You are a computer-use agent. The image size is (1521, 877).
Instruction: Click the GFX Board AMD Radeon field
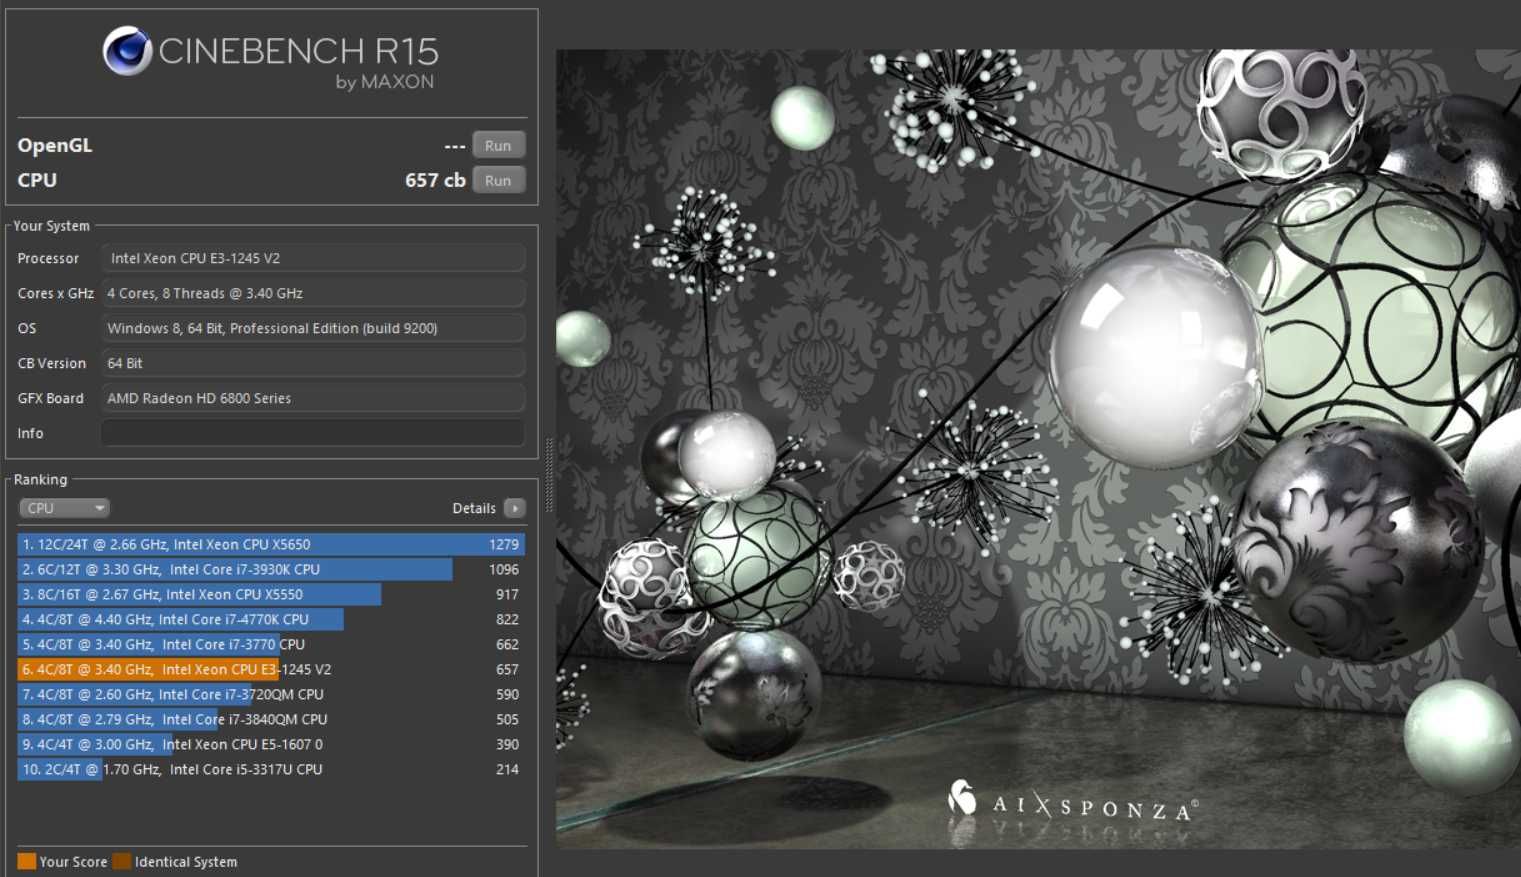pos(313,398)
